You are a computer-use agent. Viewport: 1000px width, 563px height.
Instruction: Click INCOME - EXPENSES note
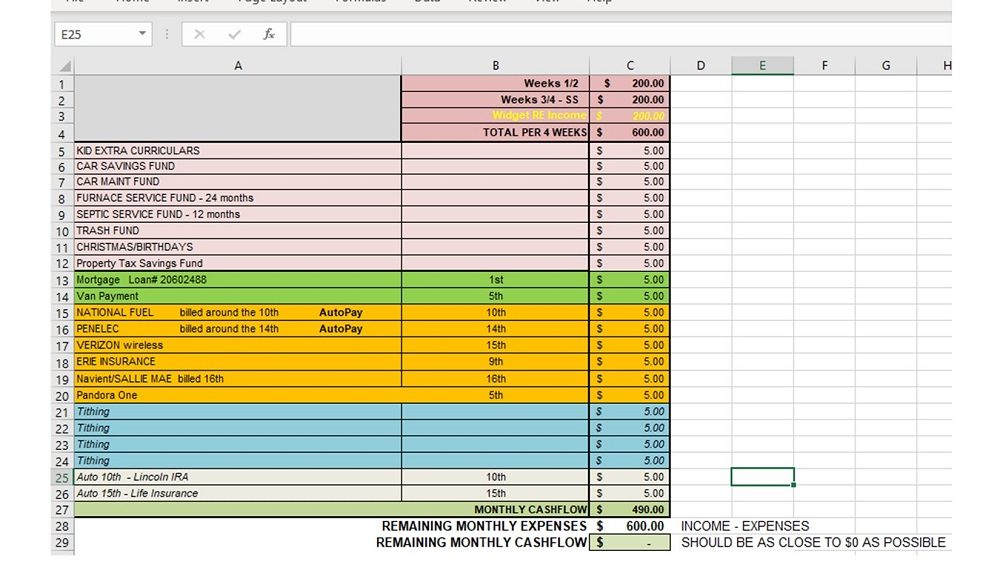(x=745, y=527)
